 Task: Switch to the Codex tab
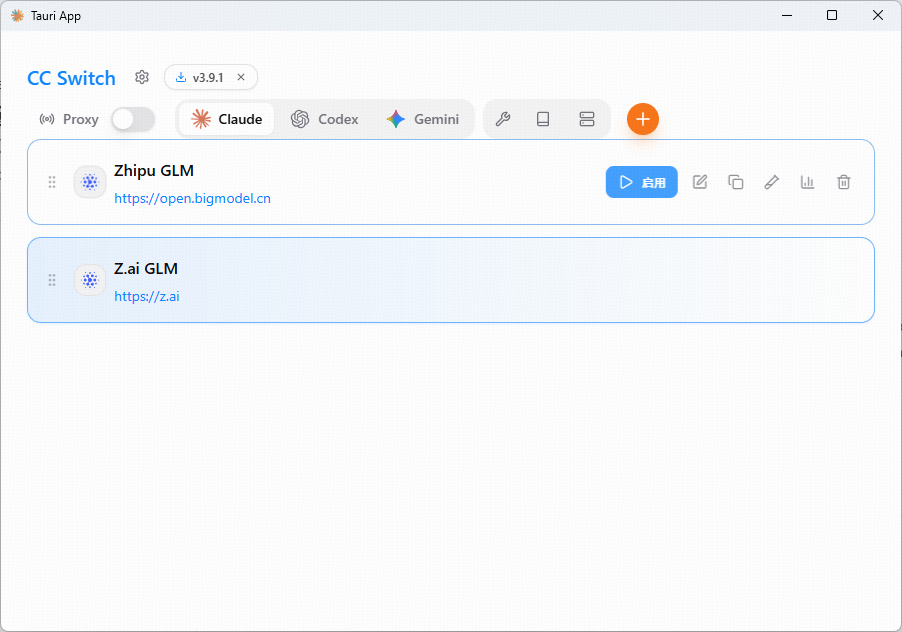point(325,119)
